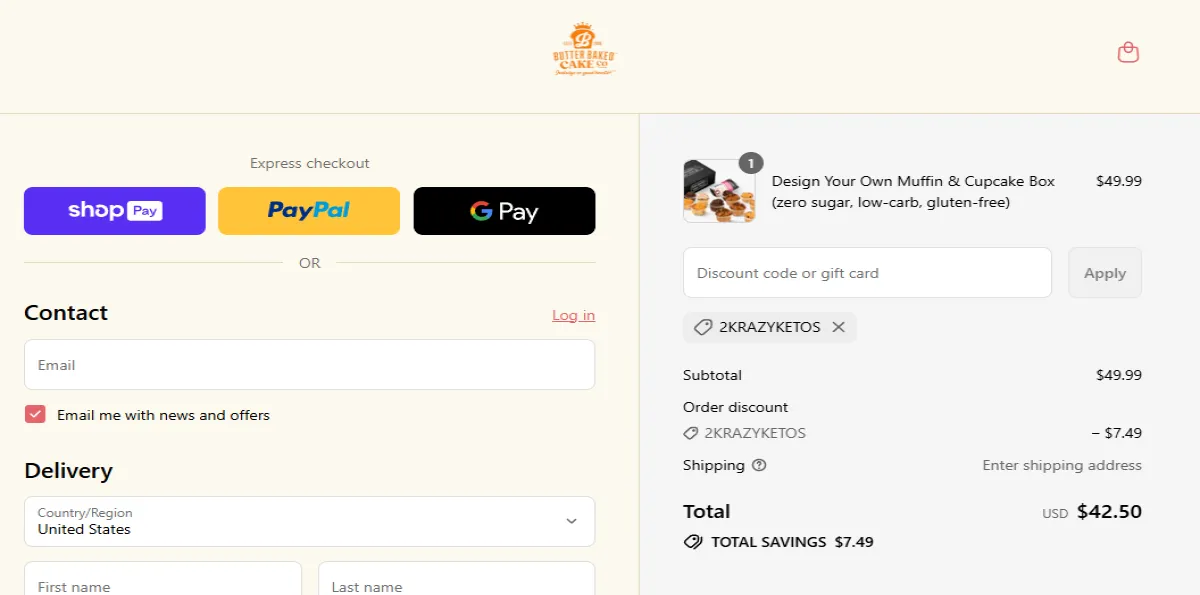
Task: Click the tag icon on the order discount line
Action: pos(690,433)
